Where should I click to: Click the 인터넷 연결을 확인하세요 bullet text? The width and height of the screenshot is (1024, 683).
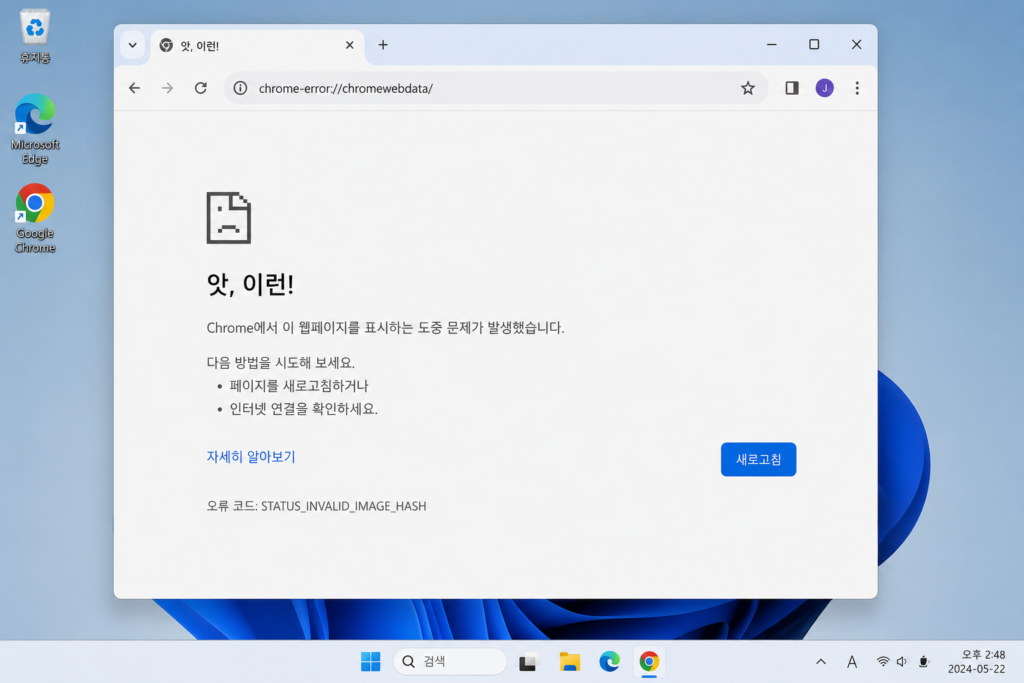303,409
